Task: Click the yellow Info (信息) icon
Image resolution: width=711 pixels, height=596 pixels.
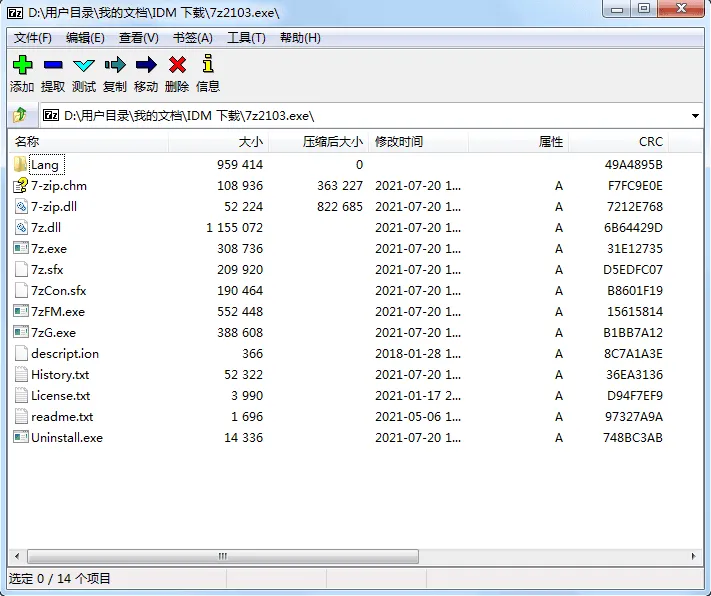Action: click(208, 66)
